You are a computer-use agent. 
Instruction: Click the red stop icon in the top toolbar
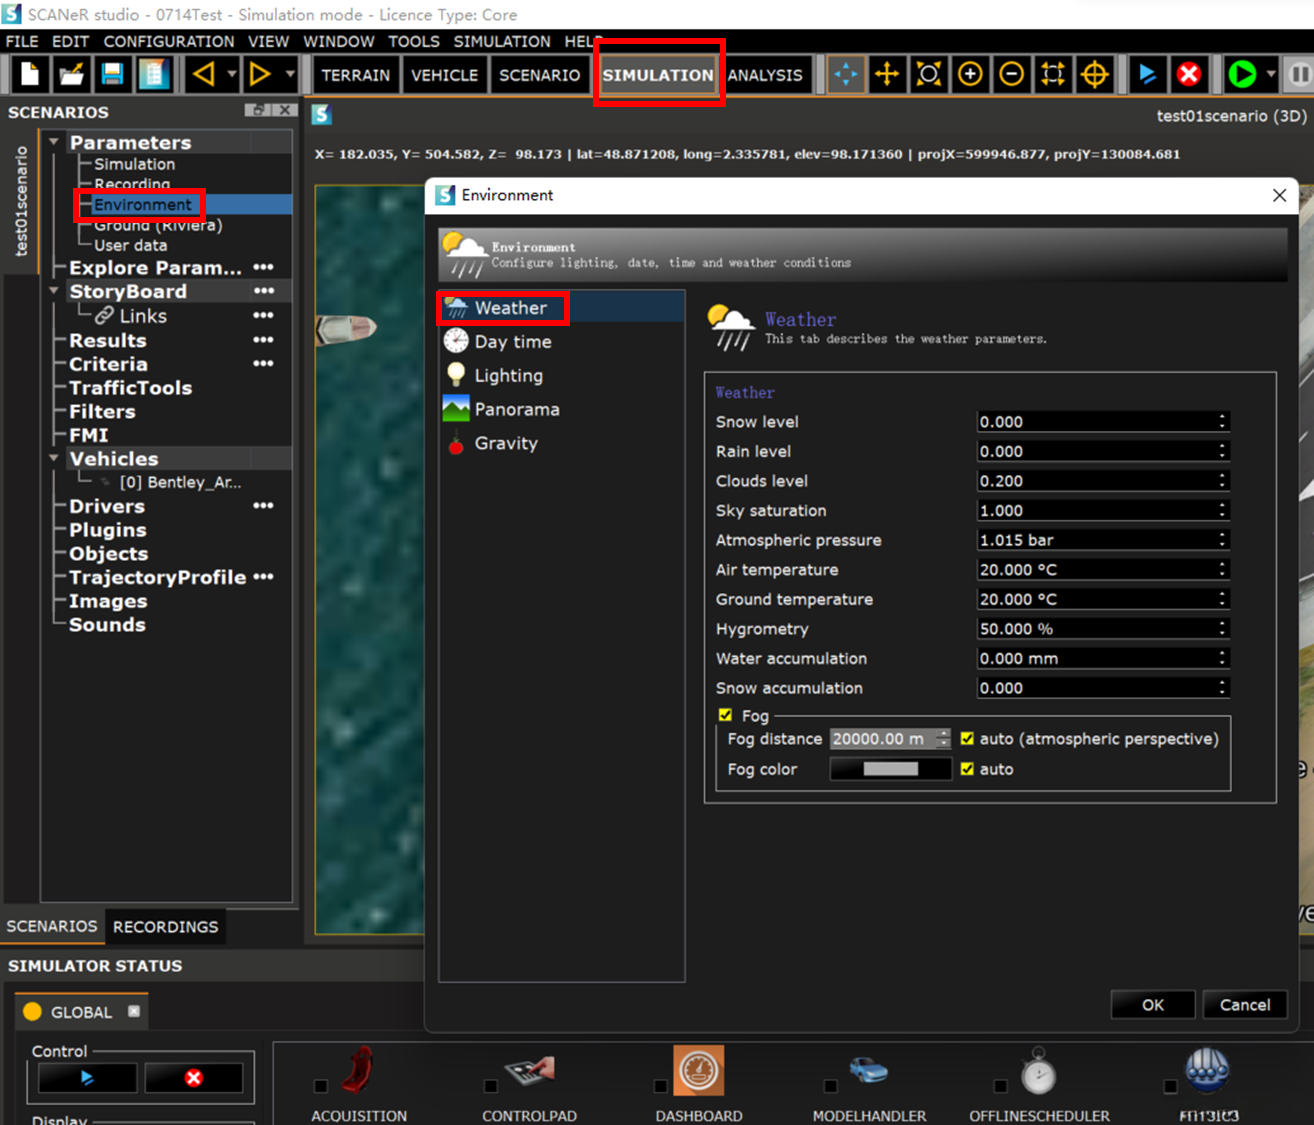[x=1189, y=74]
